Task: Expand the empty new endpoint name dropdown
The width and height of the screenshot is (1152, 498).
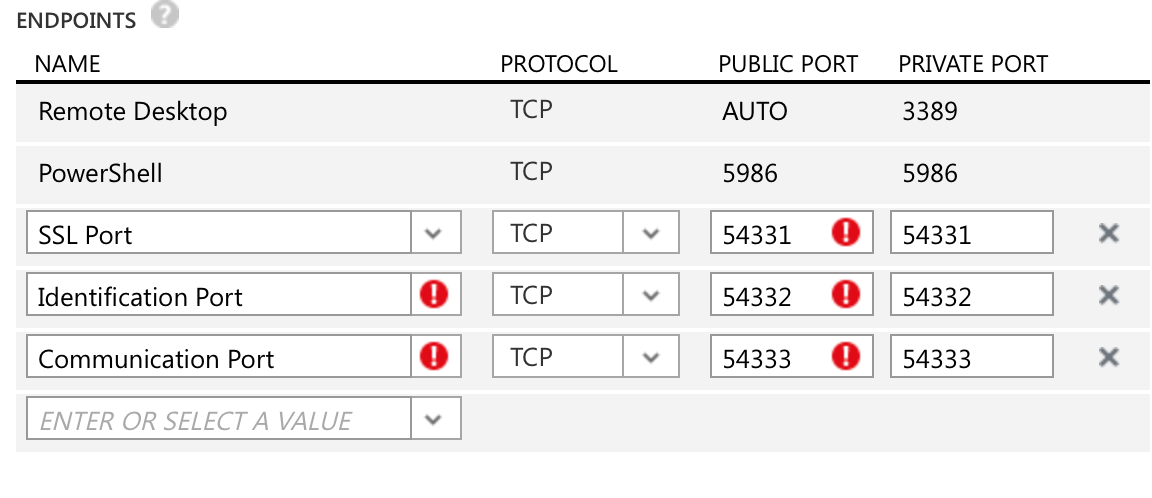Action: [436, 419]
